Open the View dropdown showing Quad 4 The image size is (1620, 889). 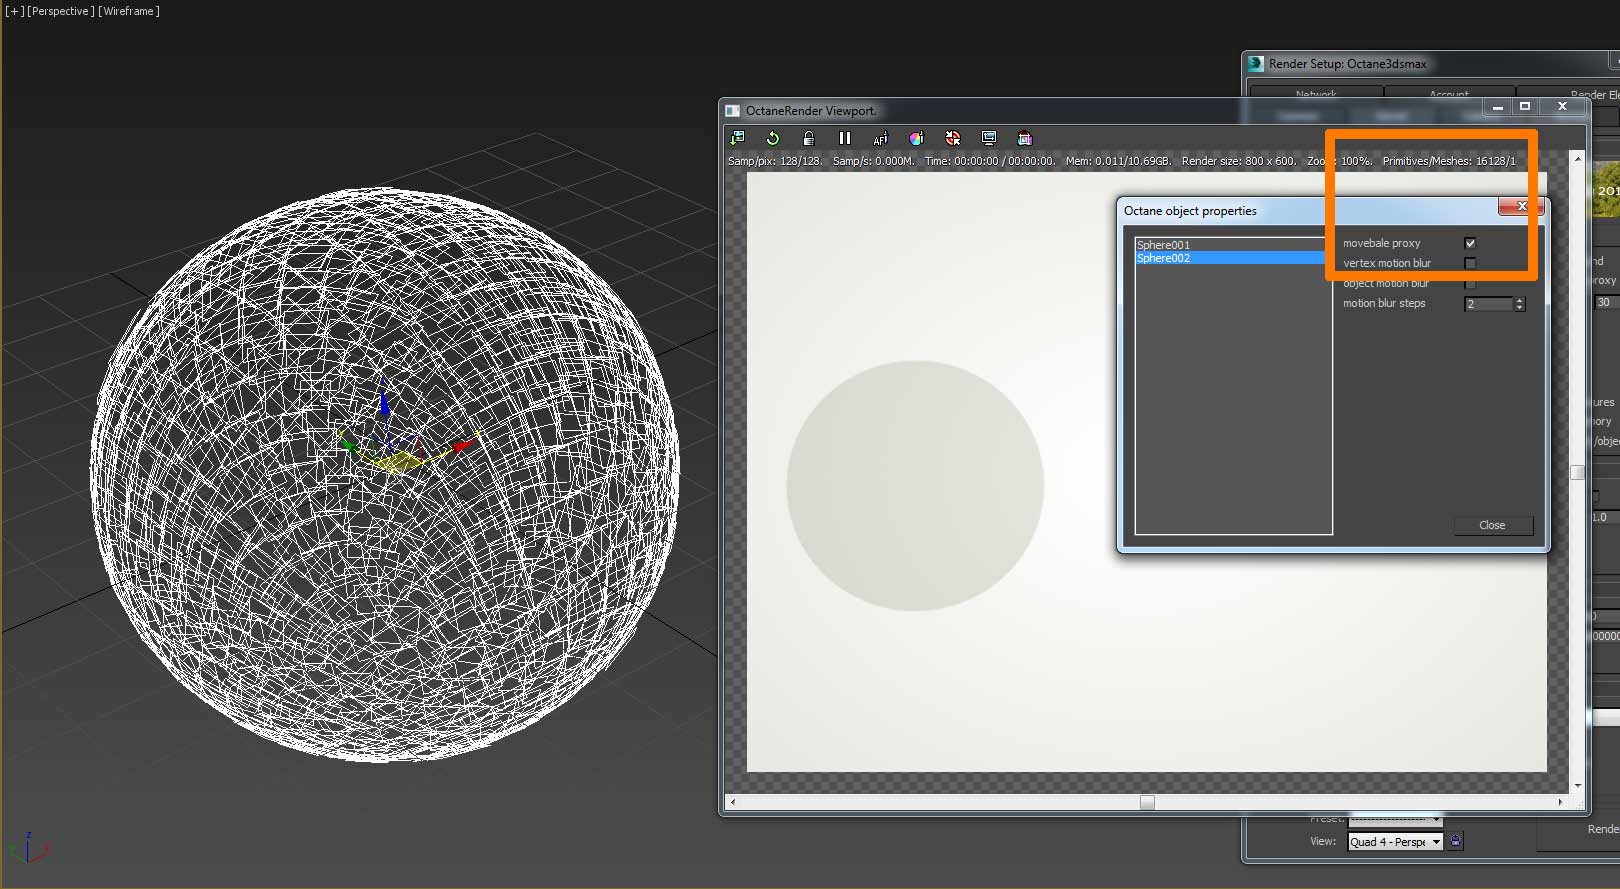pos(1395,842)
